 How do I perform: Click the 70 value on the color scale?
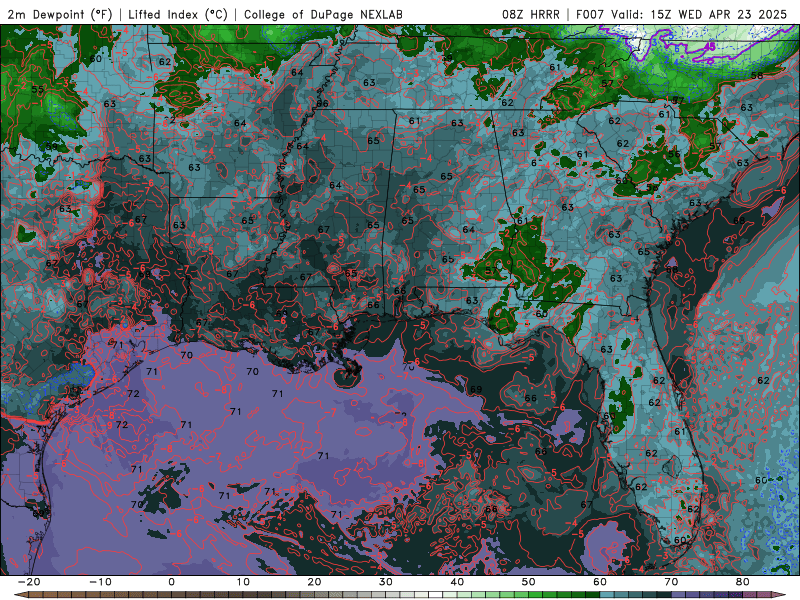point(671,582)
